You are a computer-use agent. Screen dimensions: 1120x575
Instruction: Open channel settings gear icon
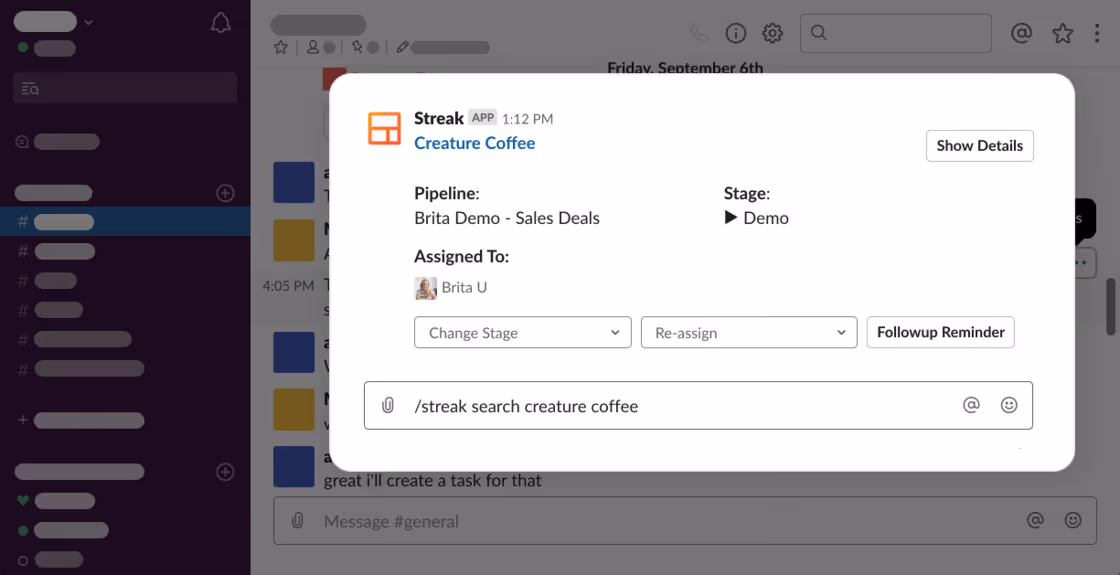click(773, 33)
